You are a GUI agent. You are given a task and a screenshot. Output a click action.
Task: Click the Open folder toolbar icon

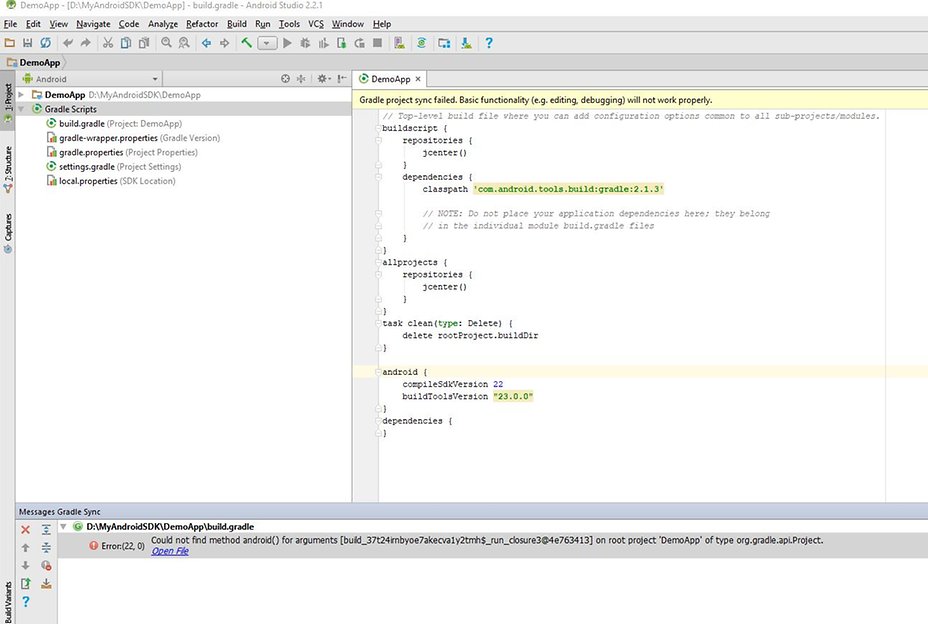click(x=9, y=43)
